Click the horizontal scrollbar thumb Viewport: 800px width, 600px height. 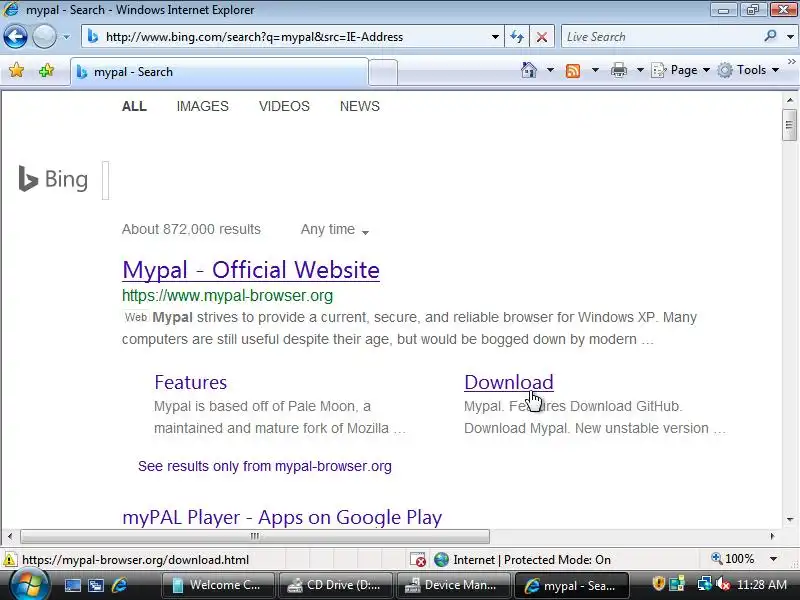click(255, 536)
